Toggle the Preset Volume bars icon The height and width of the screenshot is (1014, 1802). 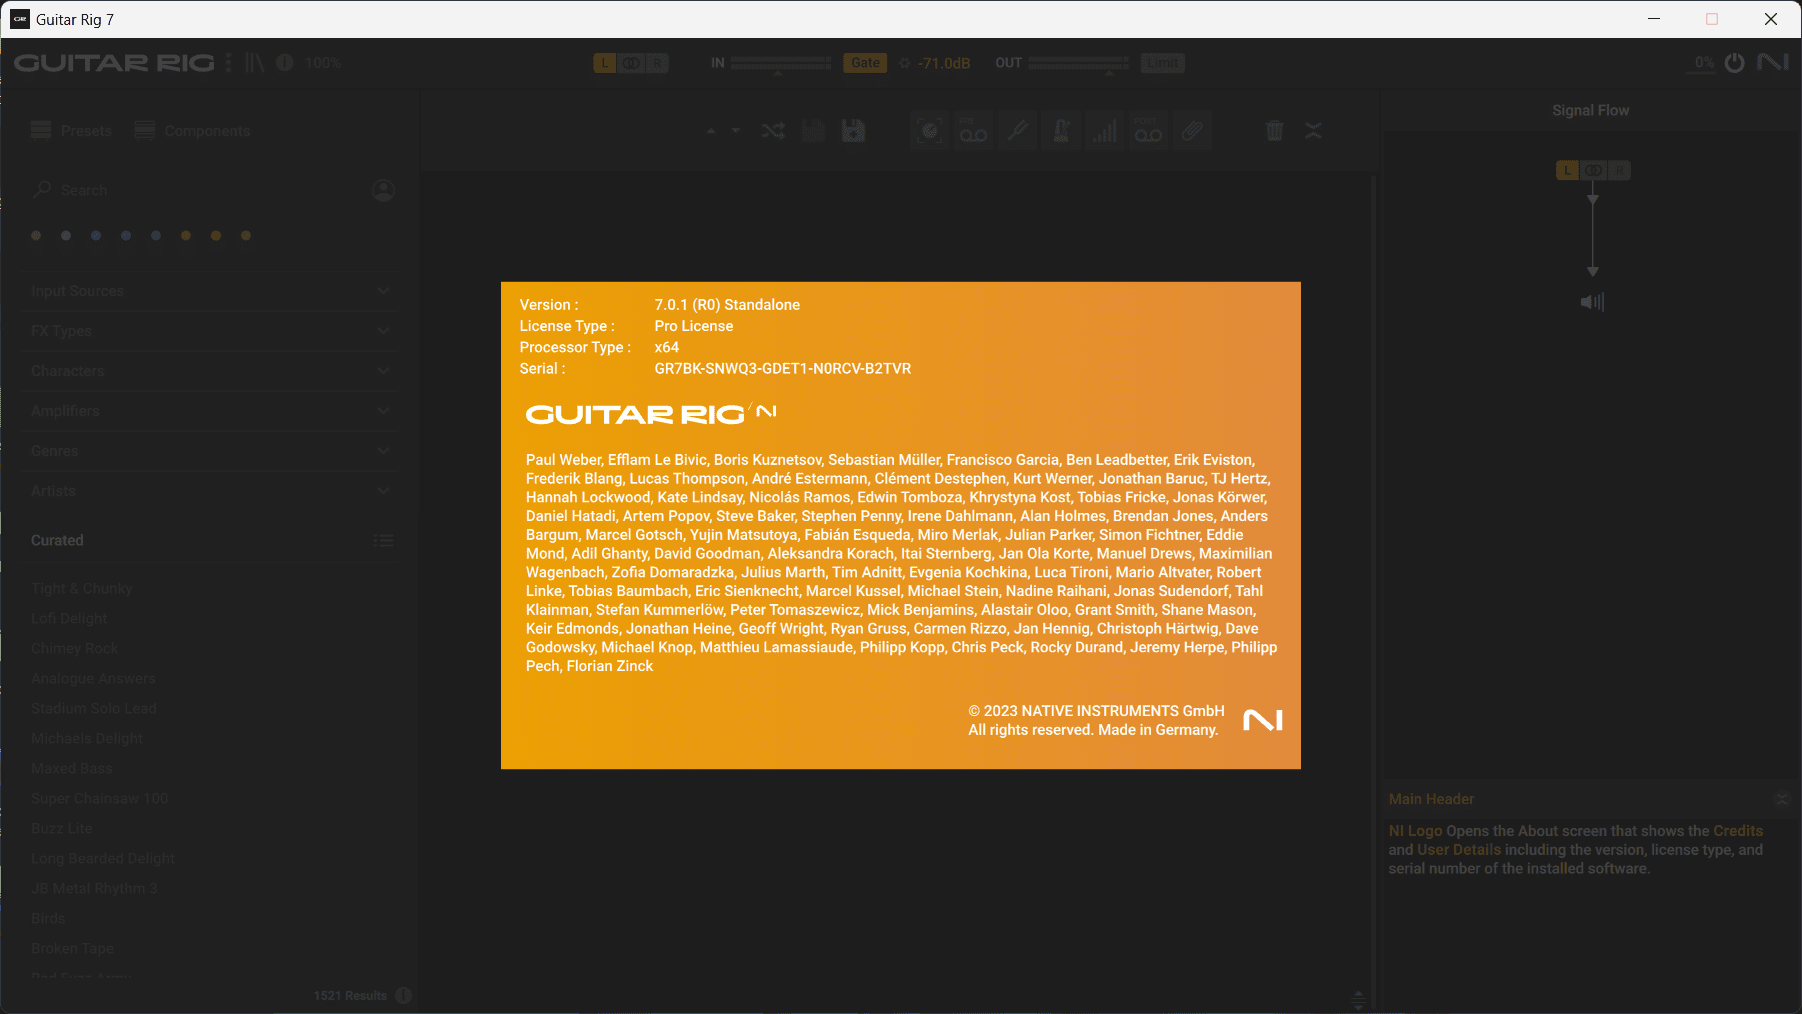[1105, 131]
